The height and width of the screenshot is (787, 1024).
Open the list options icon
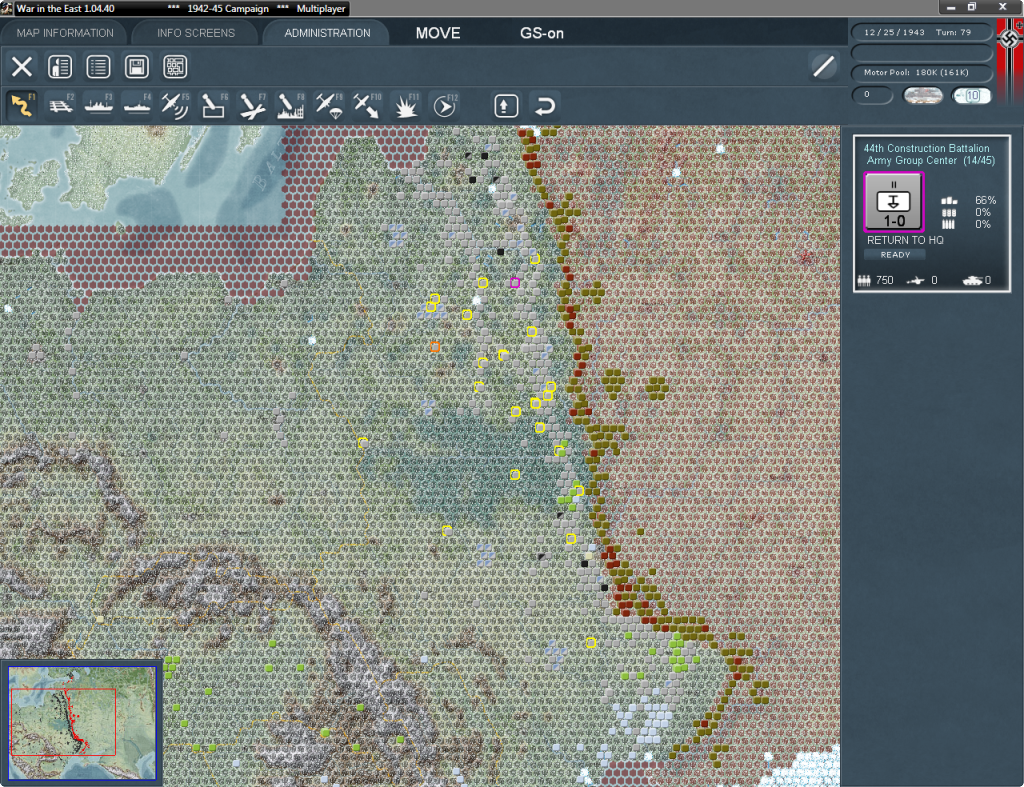(x=99, y=67)
